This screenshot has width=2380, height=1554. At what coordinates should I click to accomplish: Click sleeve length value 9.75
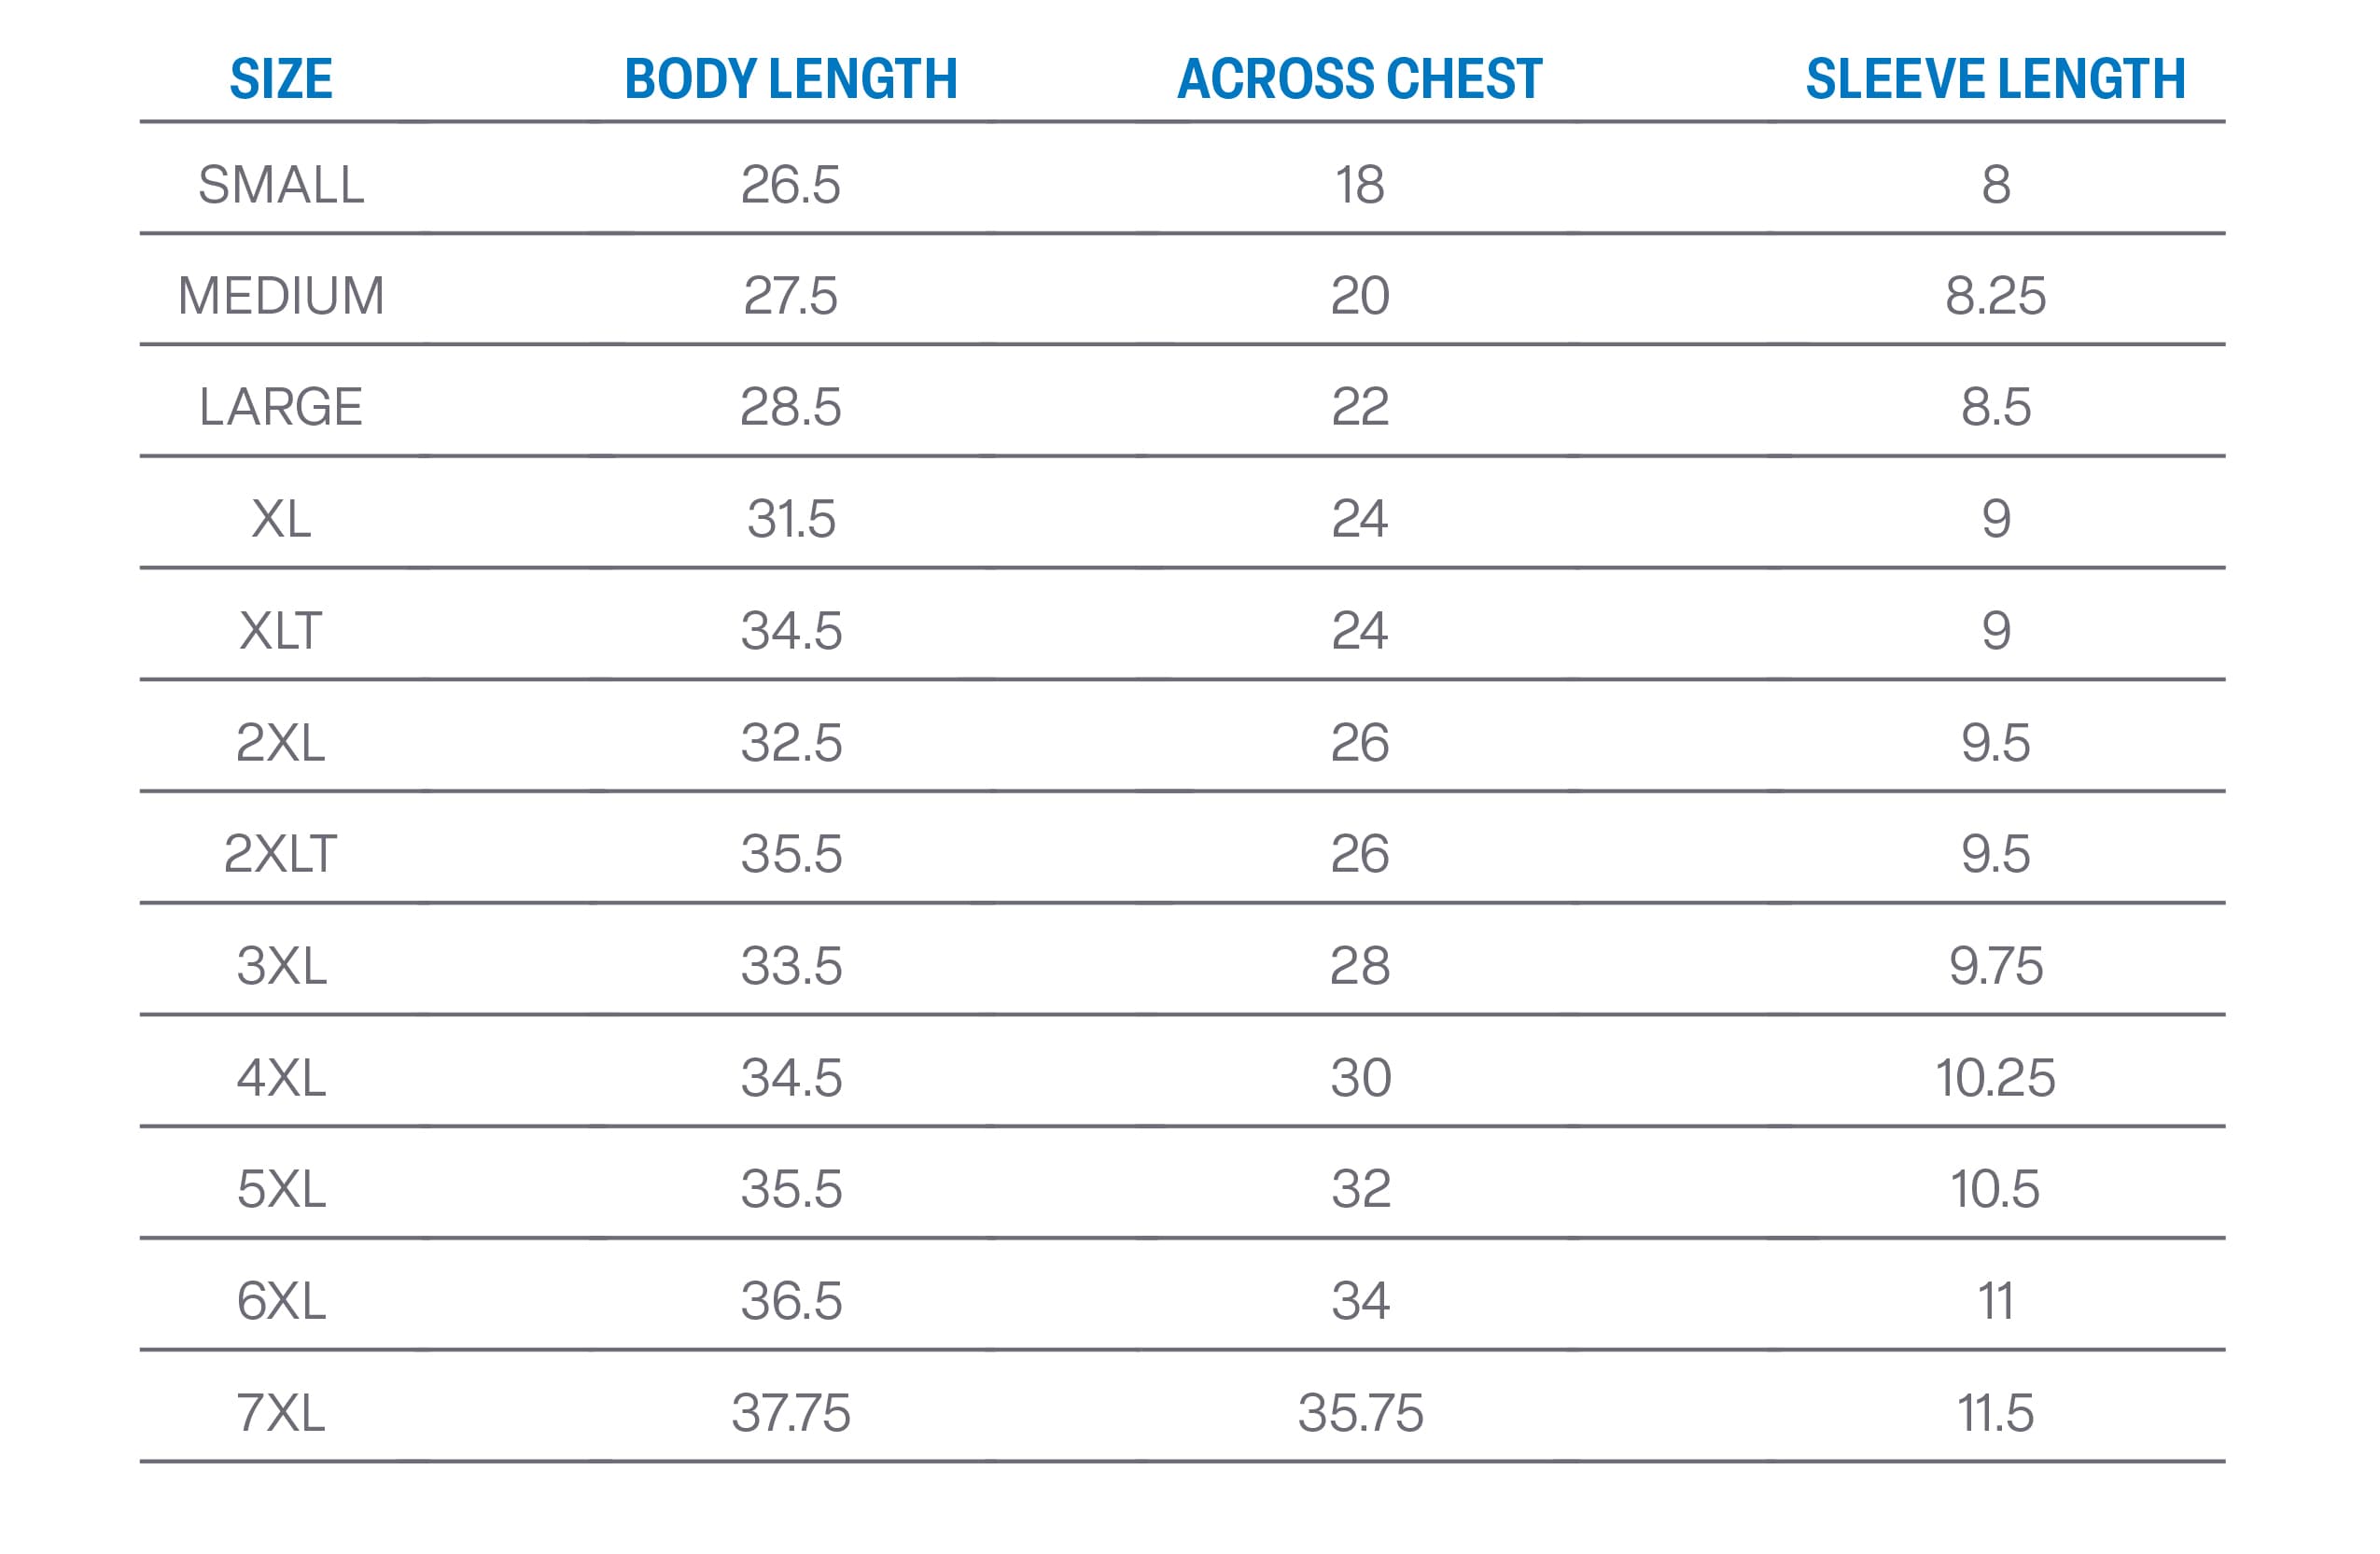tap(1995, 966)
